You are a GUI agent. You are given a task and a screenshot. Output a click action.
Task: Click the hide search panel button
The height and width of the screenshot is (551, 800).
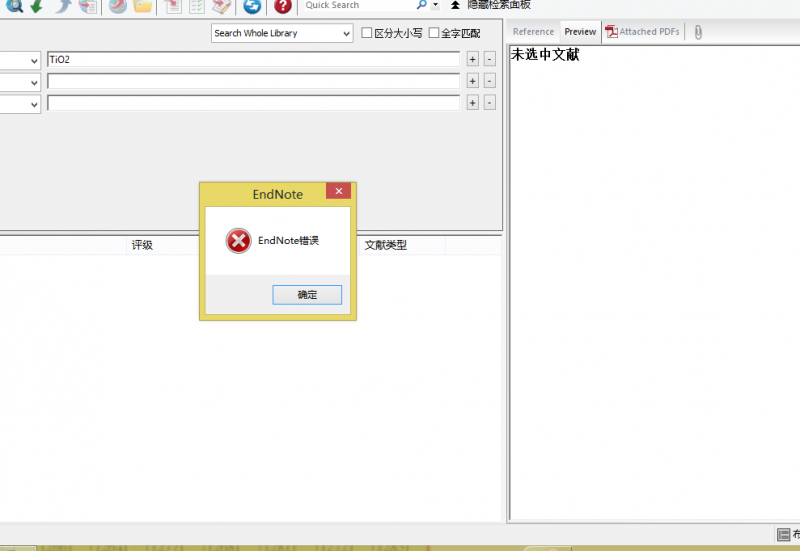coord(491,5)
